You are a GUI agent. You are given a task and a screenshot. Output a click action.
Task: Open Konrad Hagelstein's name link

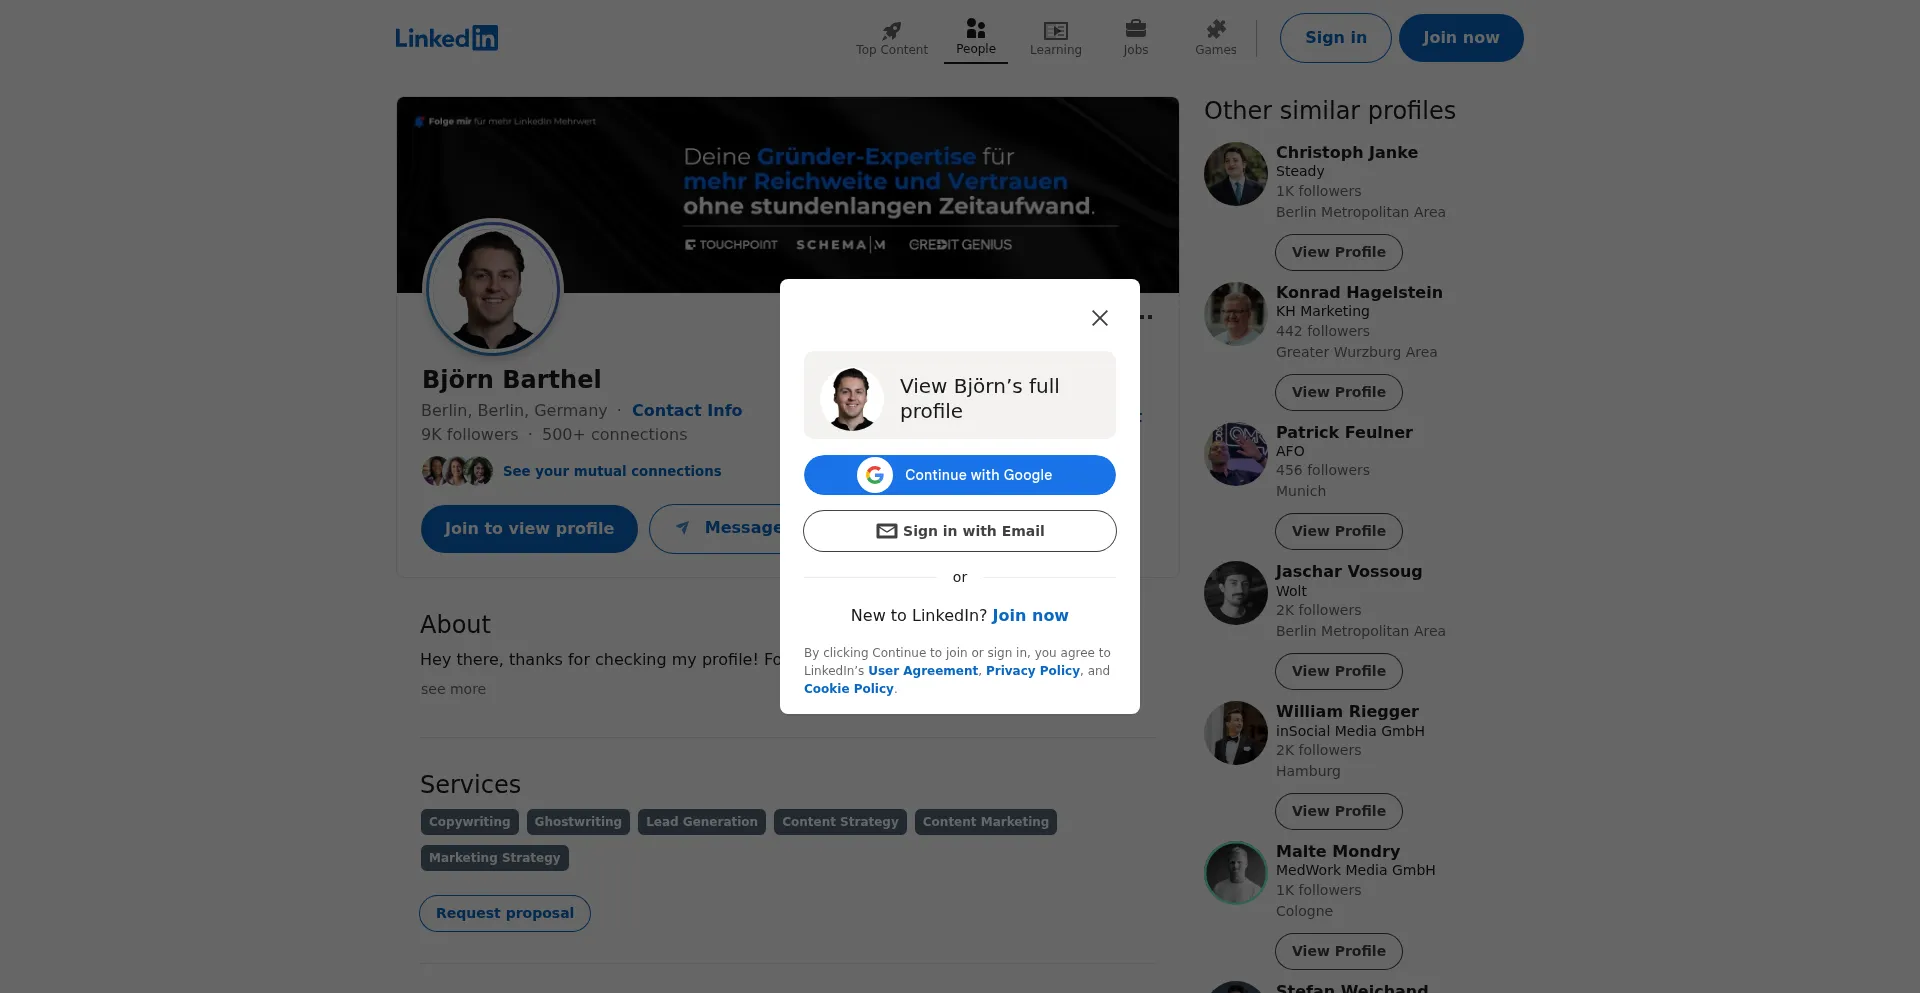point(1359,292)
